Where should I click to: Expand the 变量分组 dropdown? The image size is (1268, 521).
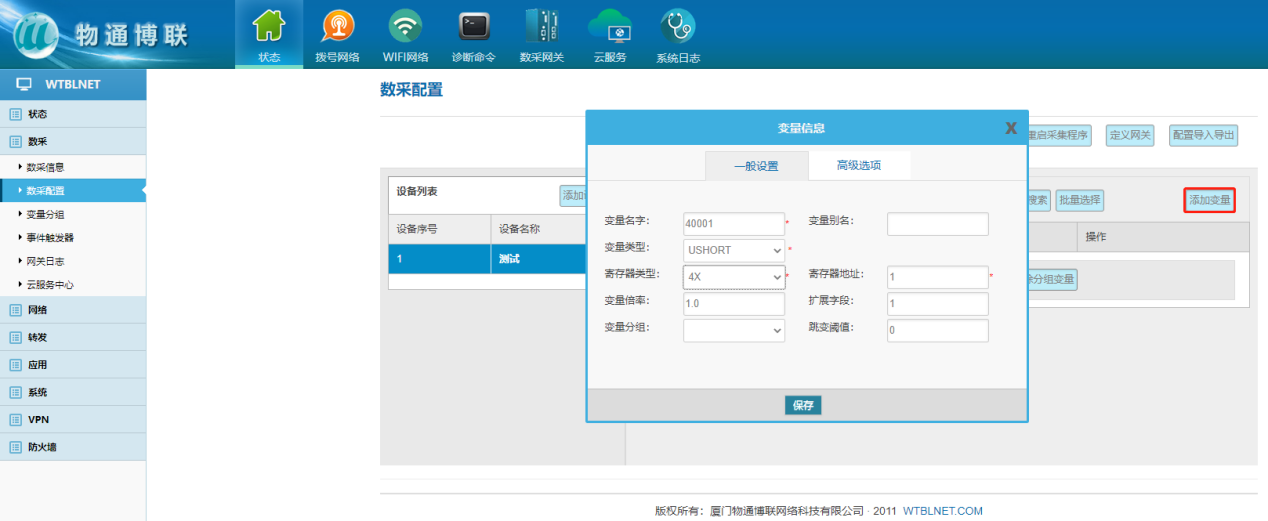(x=734, y=330)
